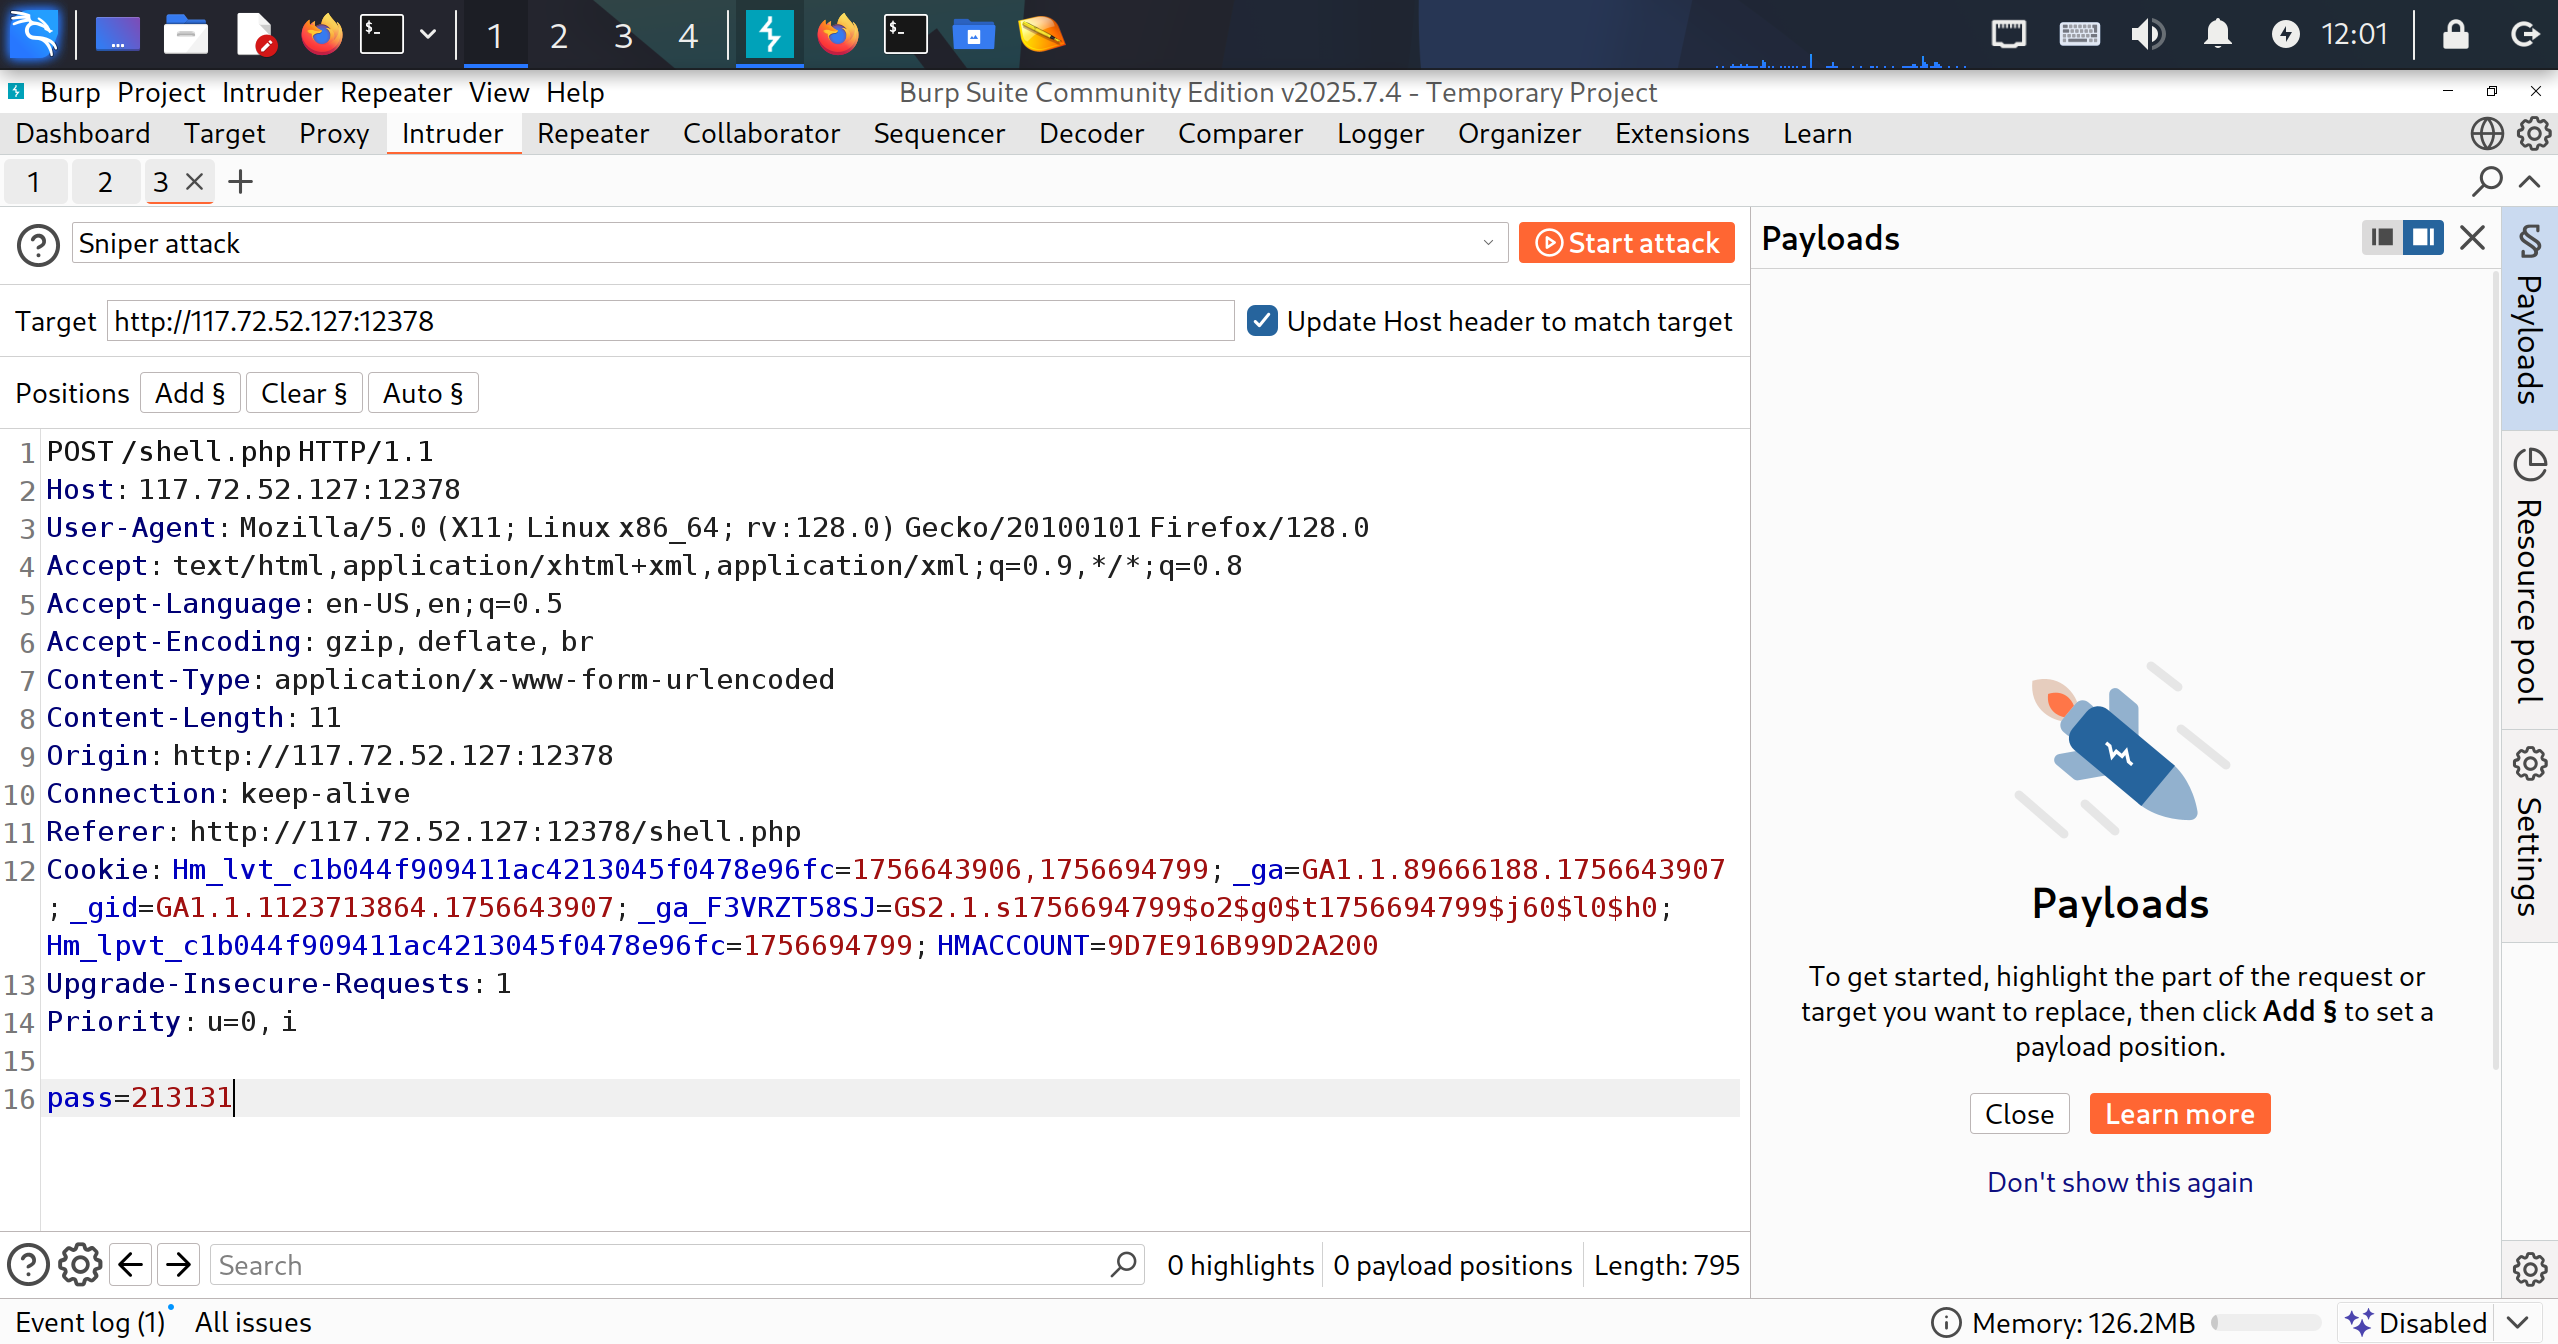Expand the Sniper attack type dropdown
The image size is (2558, 1344).
[1487, 243]
